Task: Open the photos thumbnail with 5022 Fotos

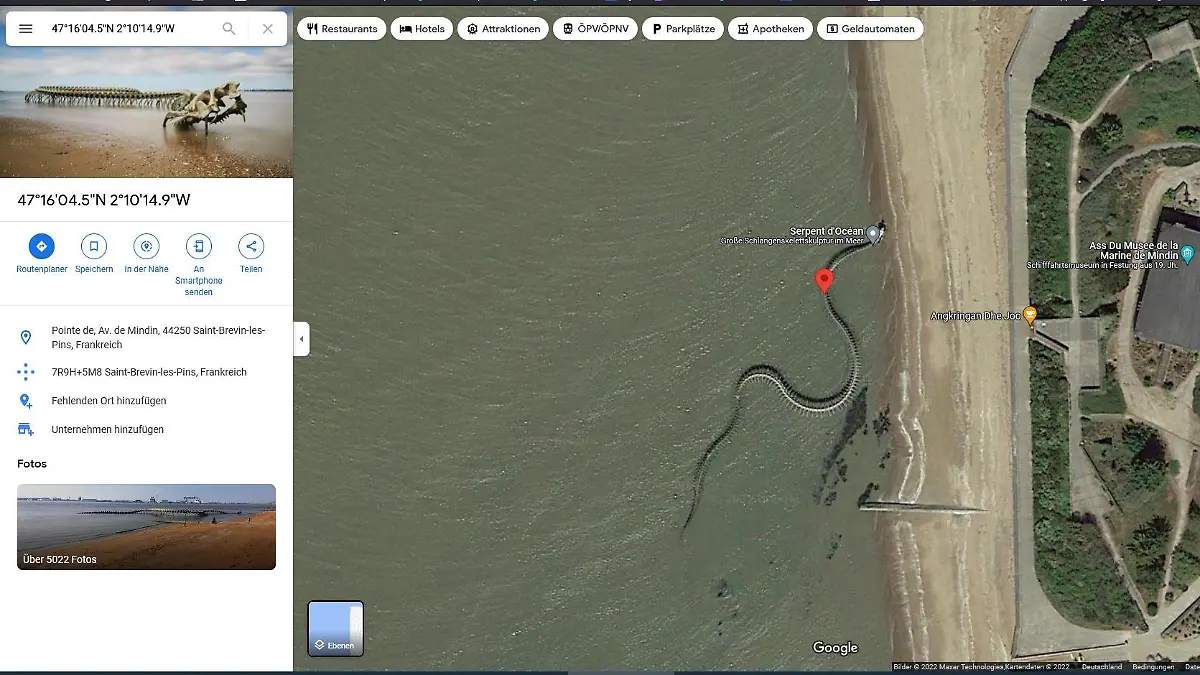Action: pyautogui.click(x=146, y=526)
